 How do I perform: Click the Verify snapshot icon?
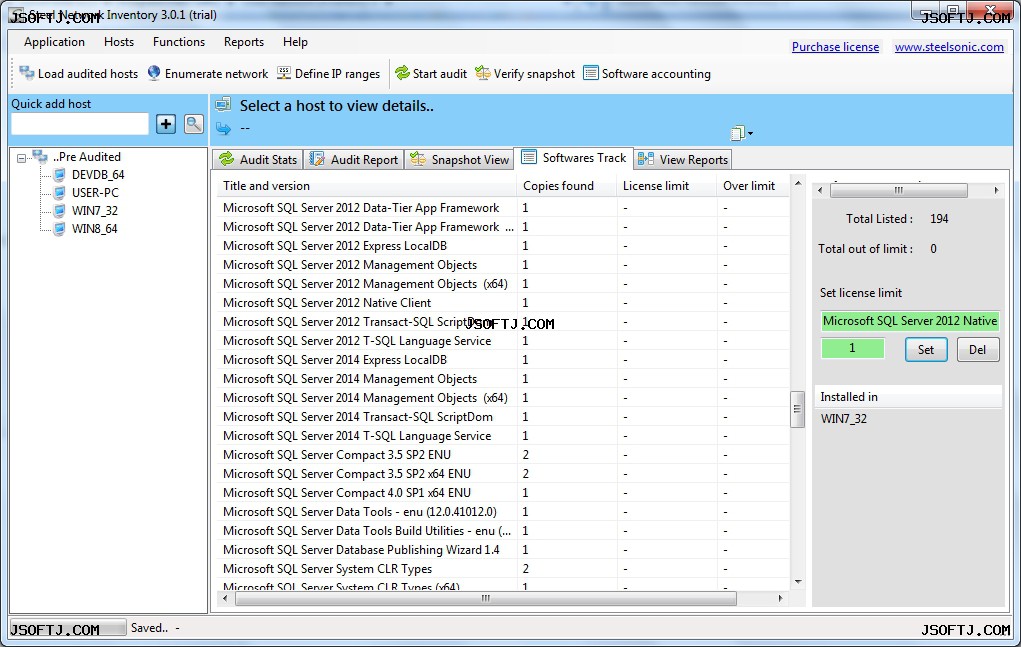[x=483, y=73]
